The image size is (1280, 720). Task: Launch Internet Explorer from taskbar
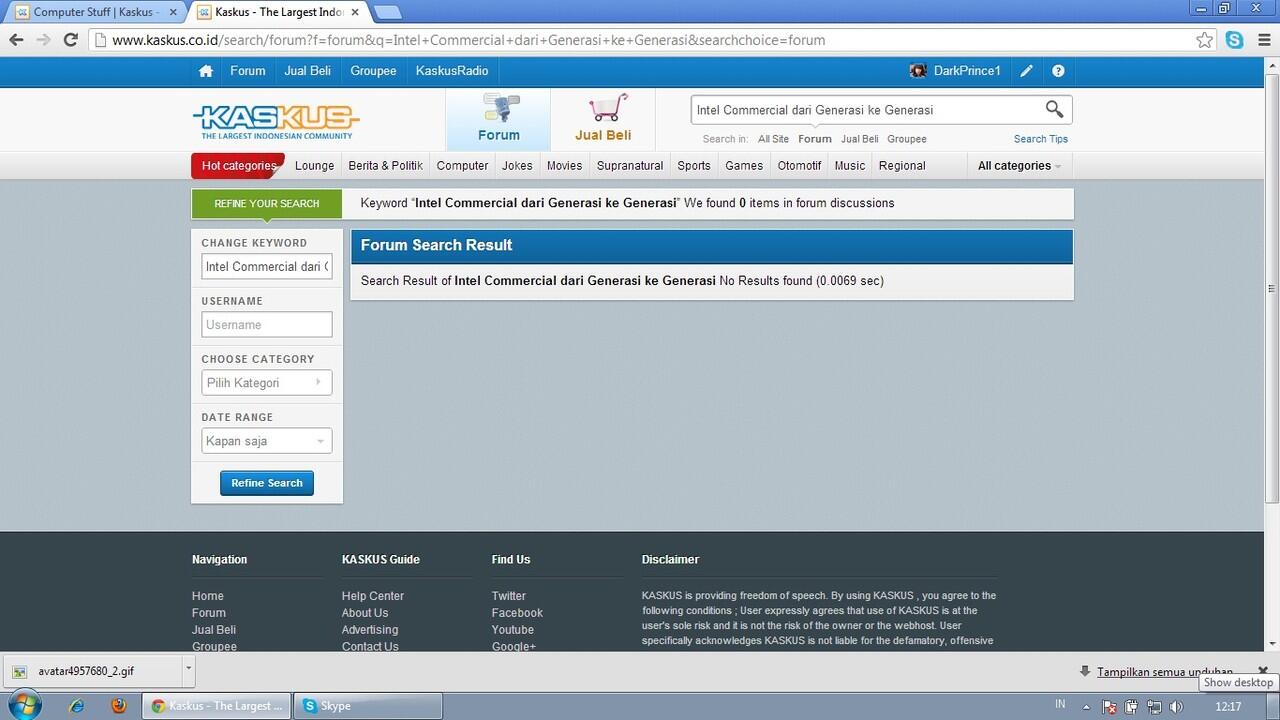[x=77, y=706]
